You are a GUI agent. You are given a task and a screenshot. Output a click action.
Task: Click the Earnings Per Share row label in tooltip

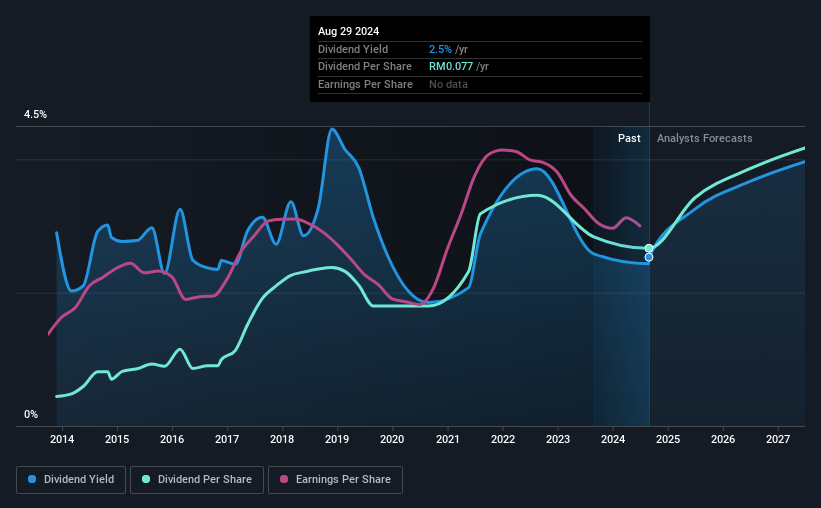[365, 84]
